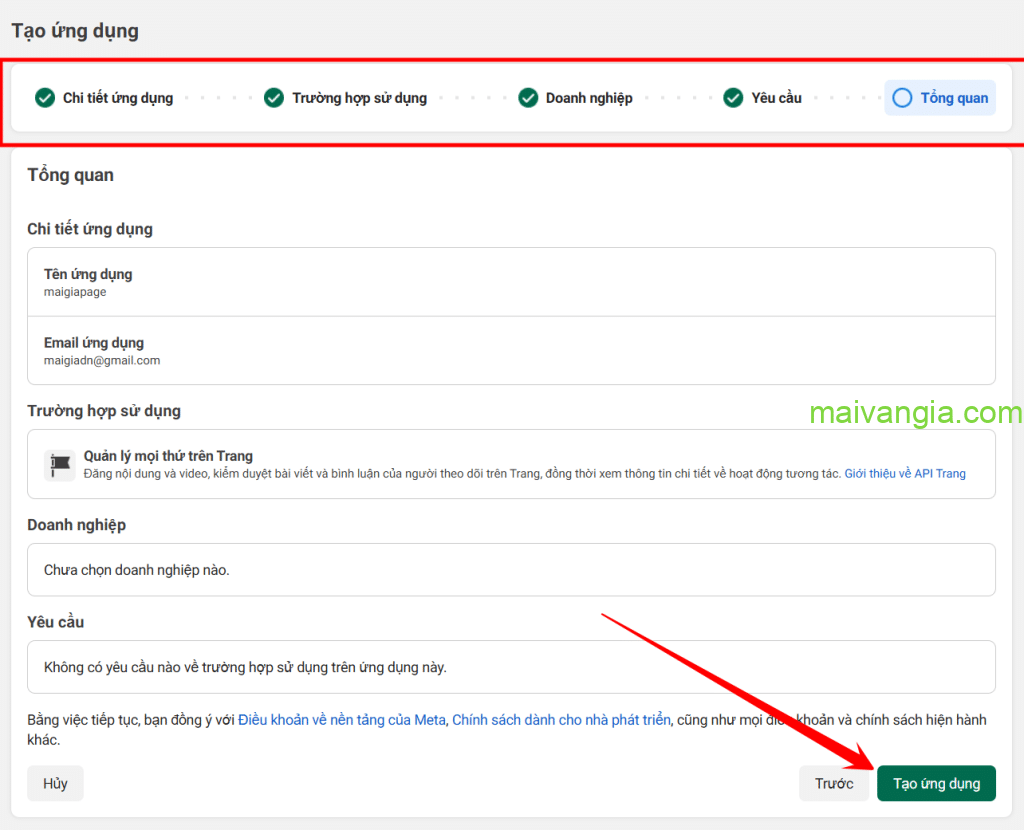Click the Email ứng dụng row
This screenshot has height=830, width=1024.
pyautogui.click(x=511, y=351)
